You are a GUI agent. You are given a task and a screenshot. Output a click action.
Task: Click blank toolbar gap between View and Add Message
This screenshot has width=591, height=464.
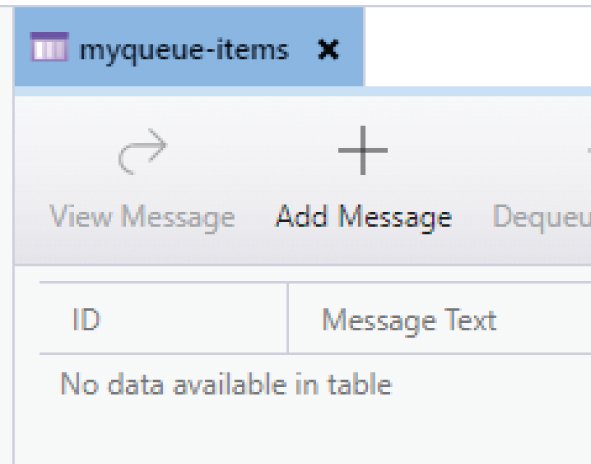tap(255, 180)
